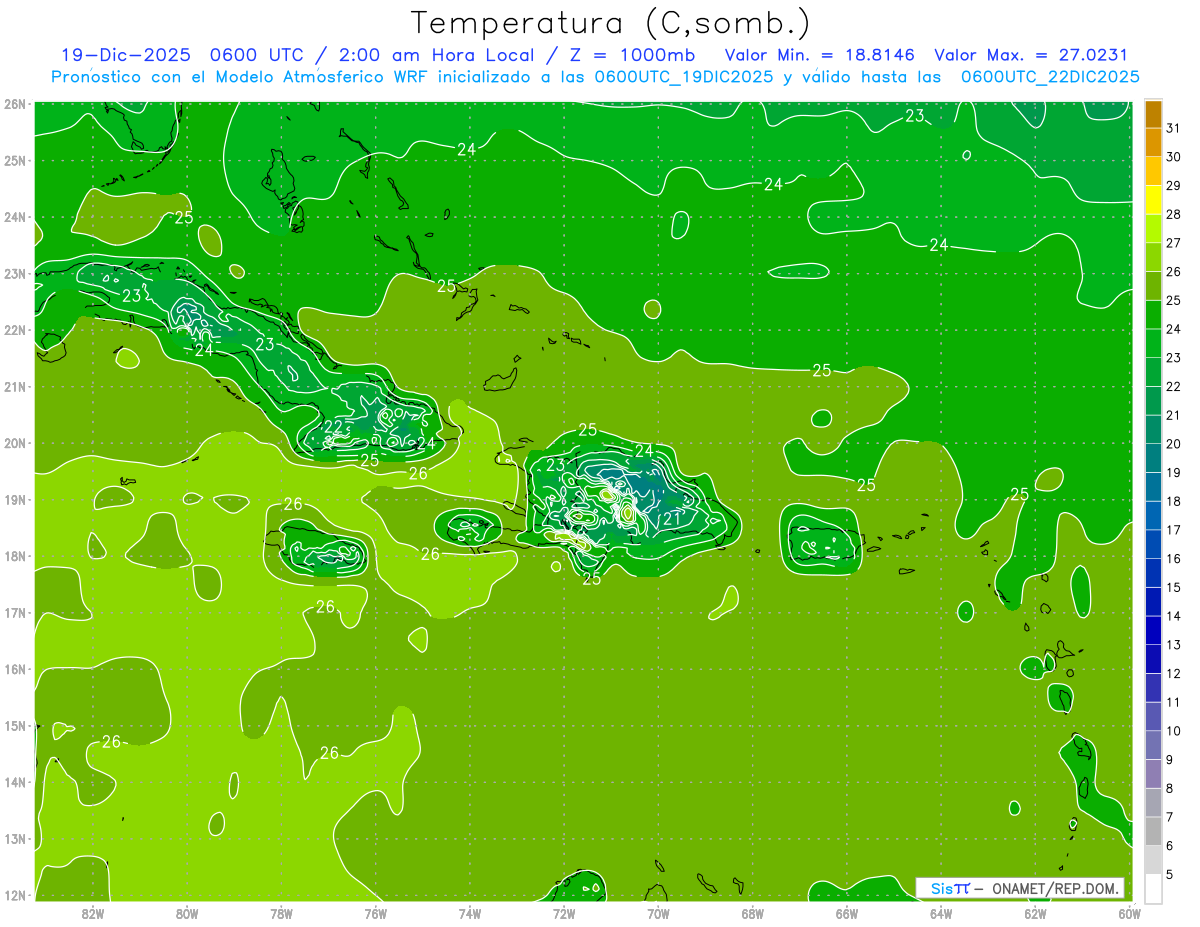The width and height of the screenshot is (1200, 927).
Task: Click color scale label 8
Action: (x=1169, y=788)
